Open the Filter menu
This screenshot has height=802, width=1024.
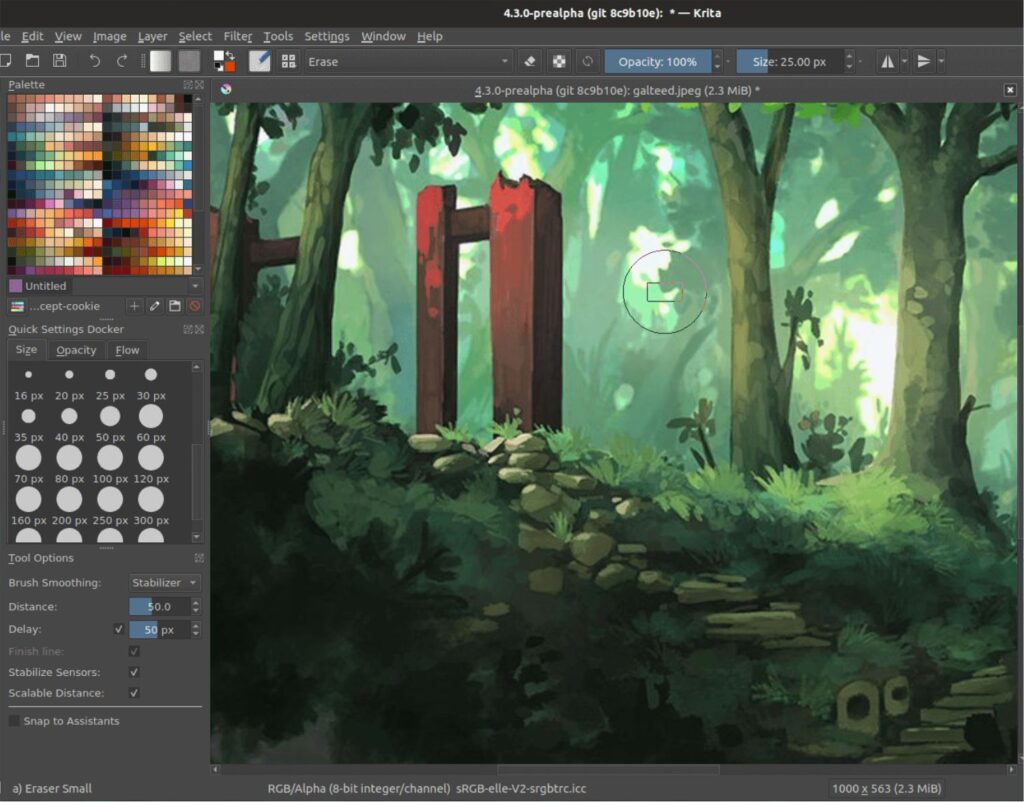tap(238, 36)
